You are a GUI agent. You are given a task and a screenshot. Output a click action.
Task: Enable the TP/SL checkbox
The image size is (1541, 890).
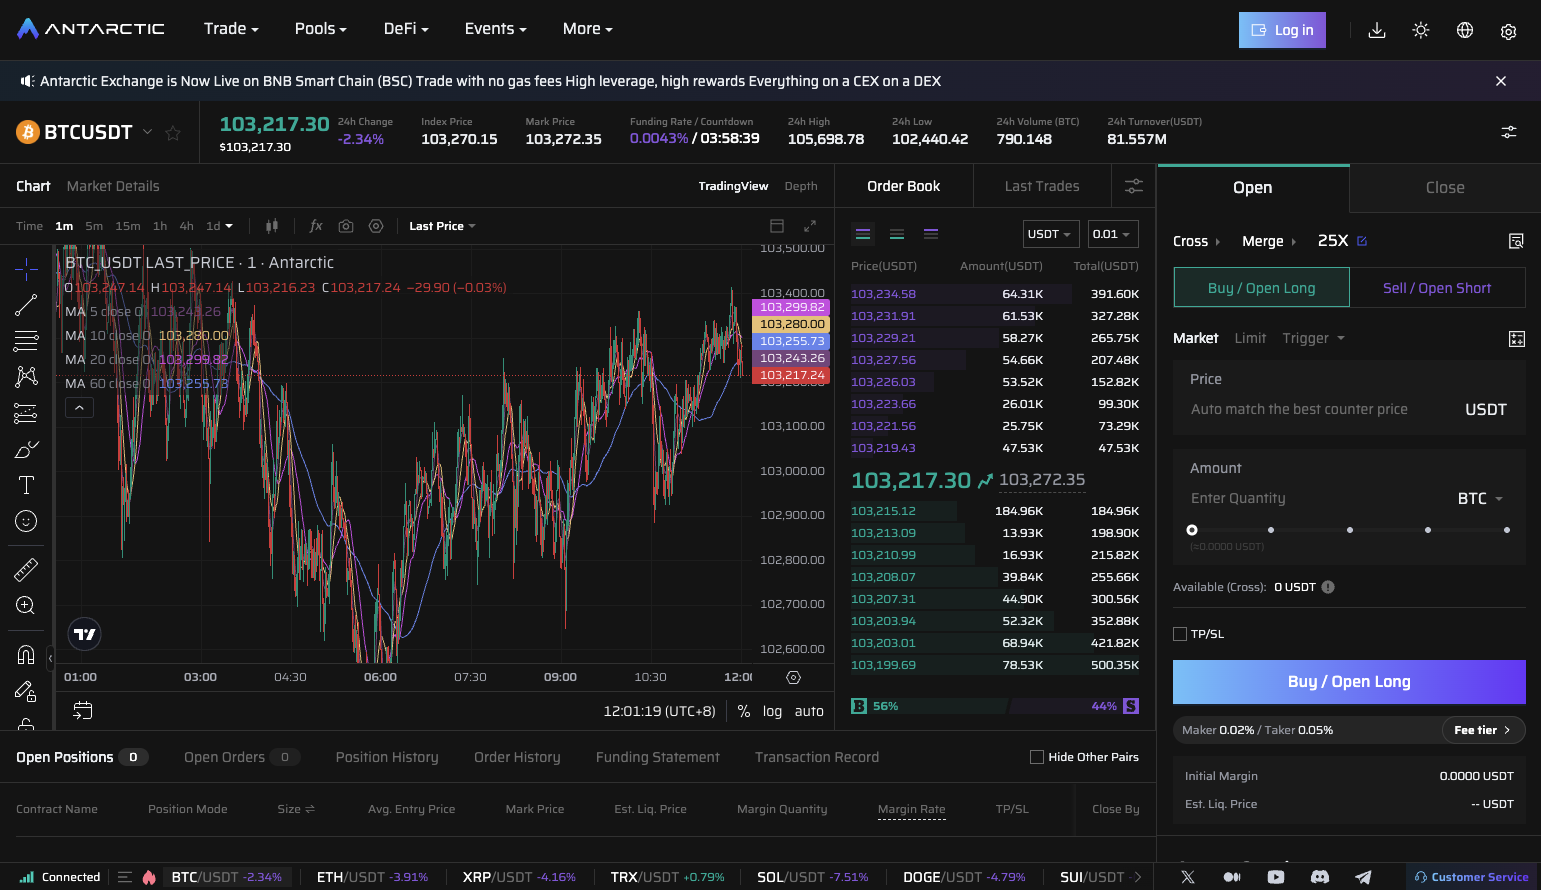pos(1180,634)
